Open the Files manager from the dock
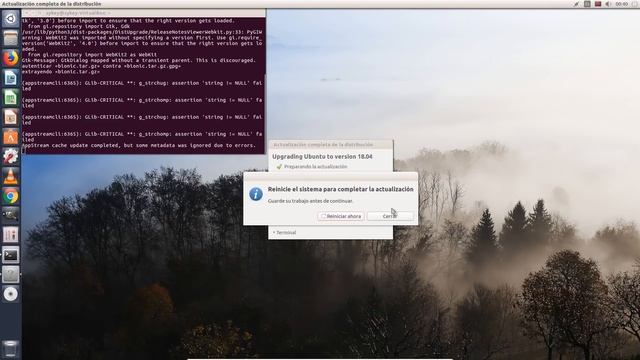Image resolution: width=640 pixels, height=360 pixels. coord(11,38)
